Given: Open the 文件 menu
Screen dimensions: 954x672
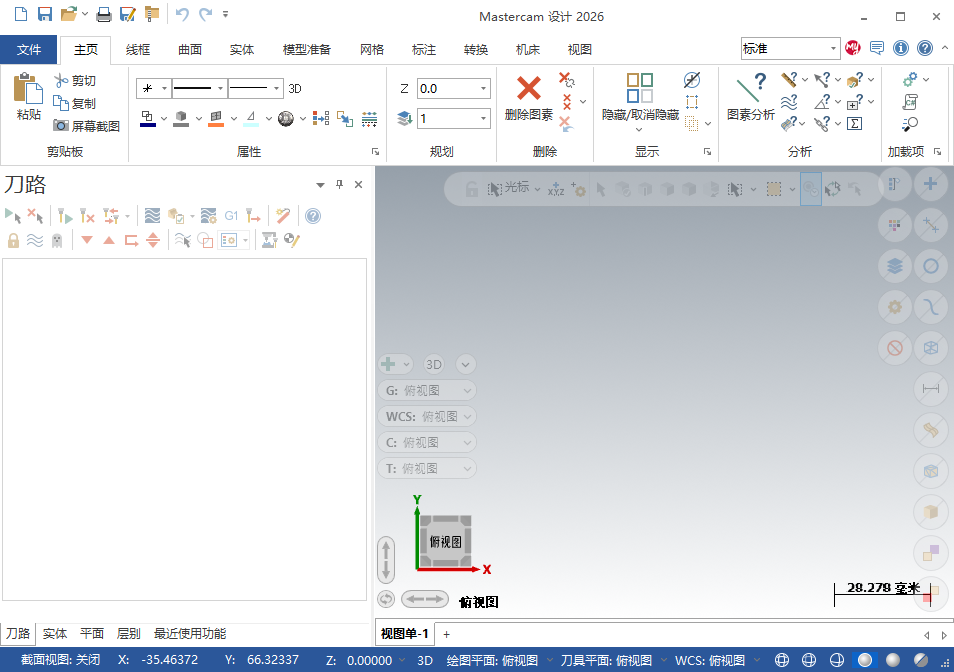Looking at the screenshot, I should (x=29, y=50).
